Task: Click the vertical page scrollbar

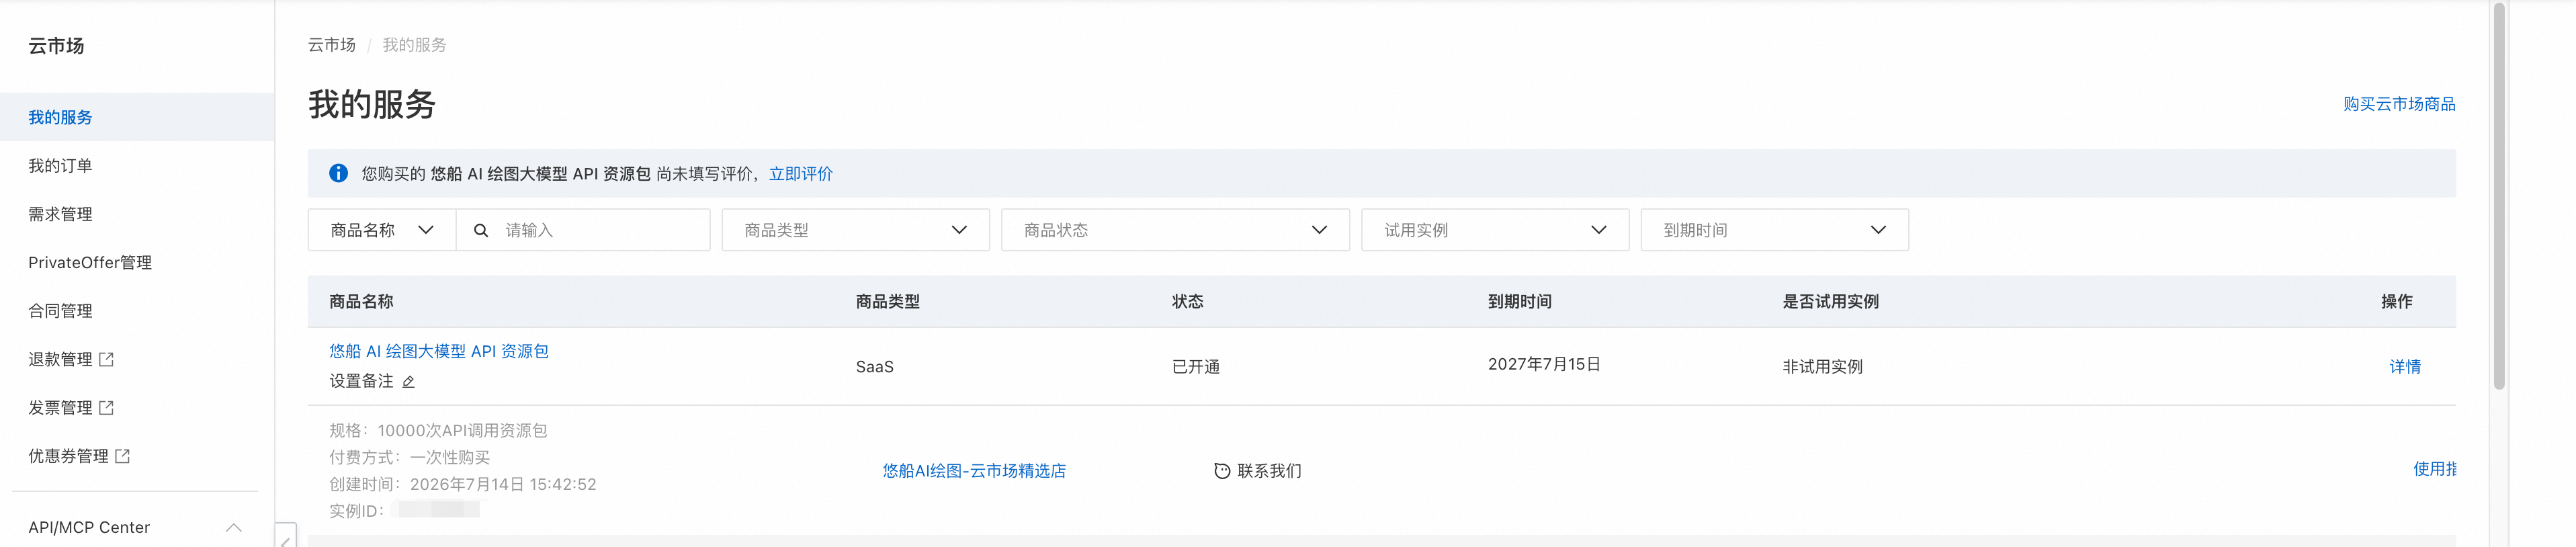Action: (2499, 197)
